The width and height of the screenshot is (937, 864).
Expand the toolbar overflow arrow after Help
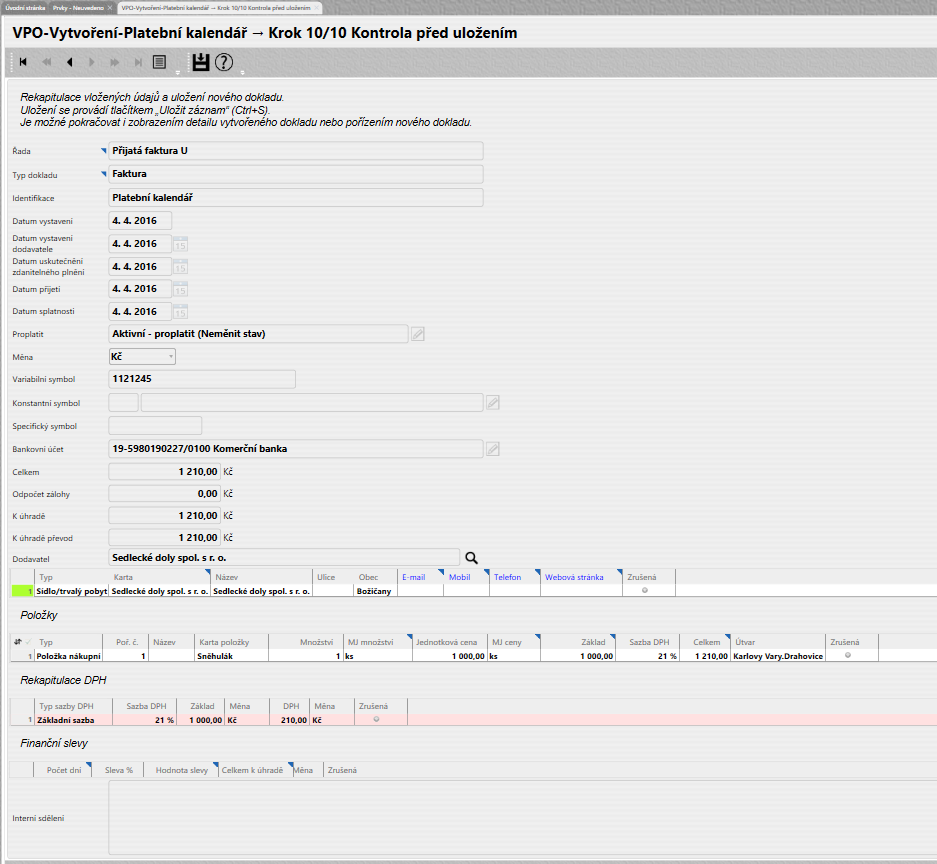coord(242,73)
